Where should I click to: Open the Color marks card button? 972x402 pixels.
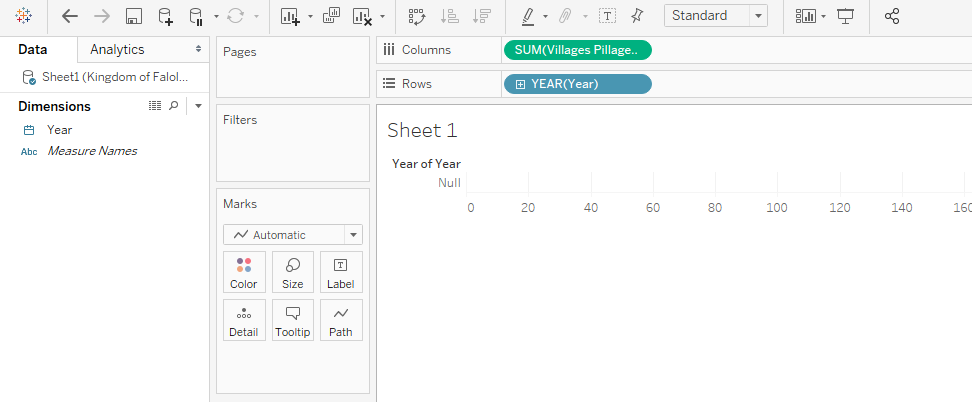point(244,272)
